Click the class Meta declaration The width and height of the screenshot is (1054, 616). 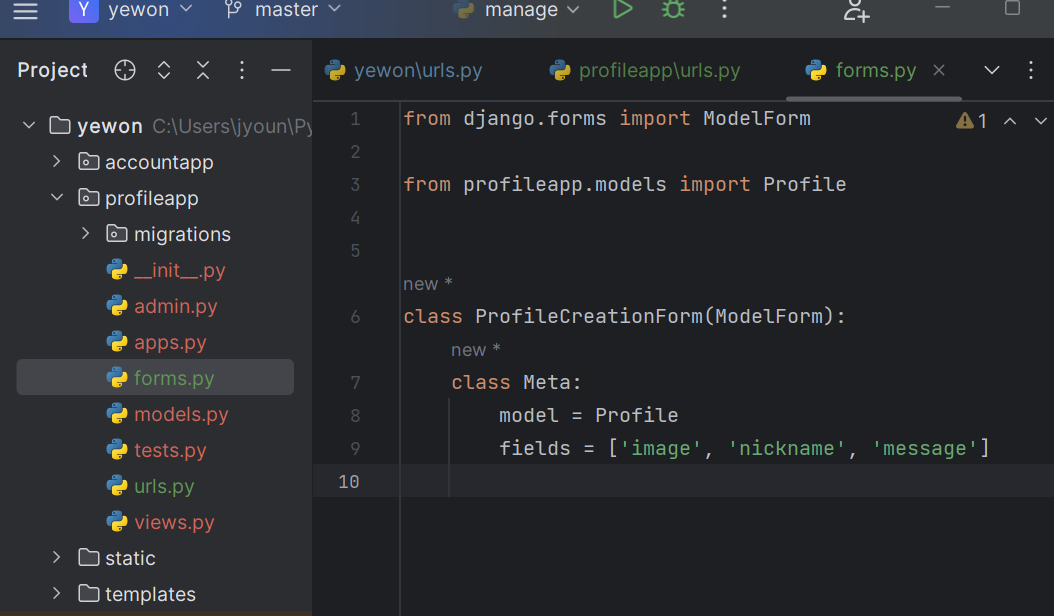pyautogui.click(x=516, y=383)
